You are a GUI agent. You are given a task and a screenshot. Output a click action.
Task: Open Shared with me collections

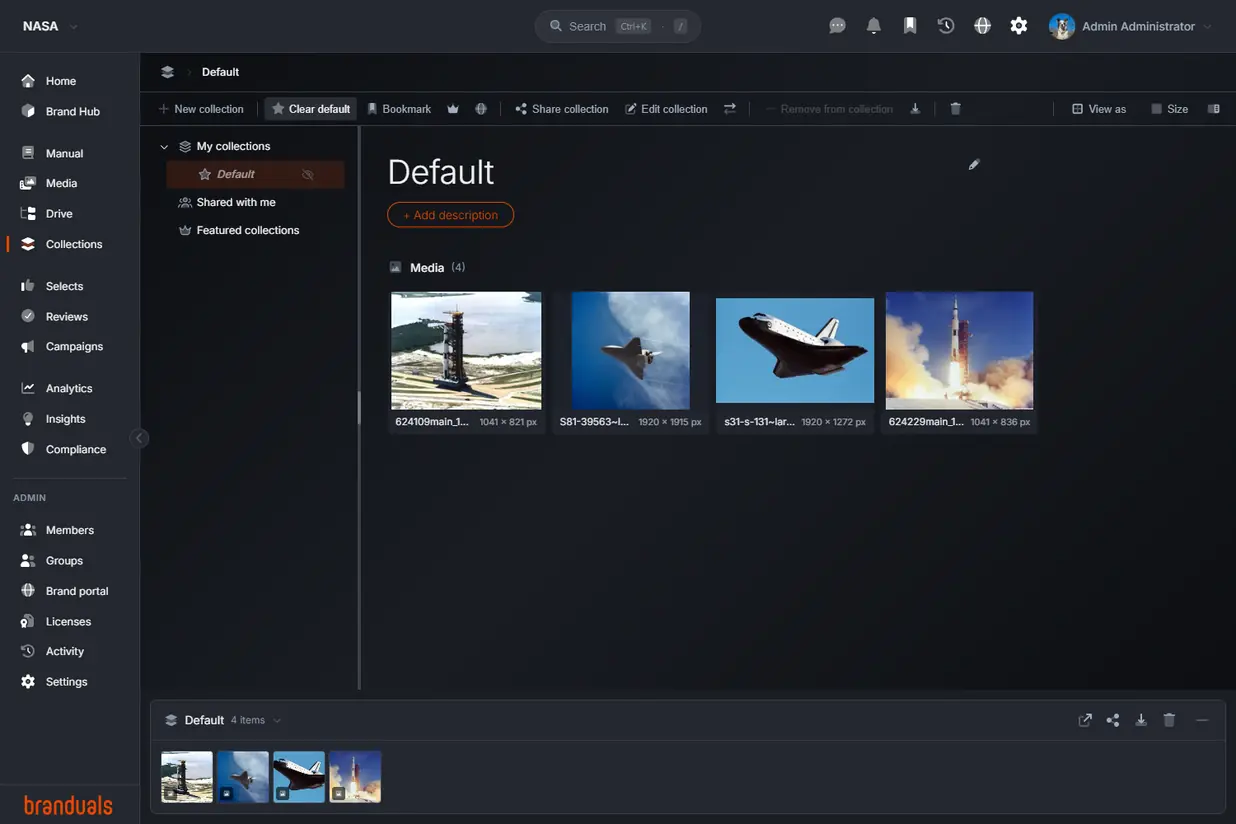pyautogui.click(x=235, y=202)
